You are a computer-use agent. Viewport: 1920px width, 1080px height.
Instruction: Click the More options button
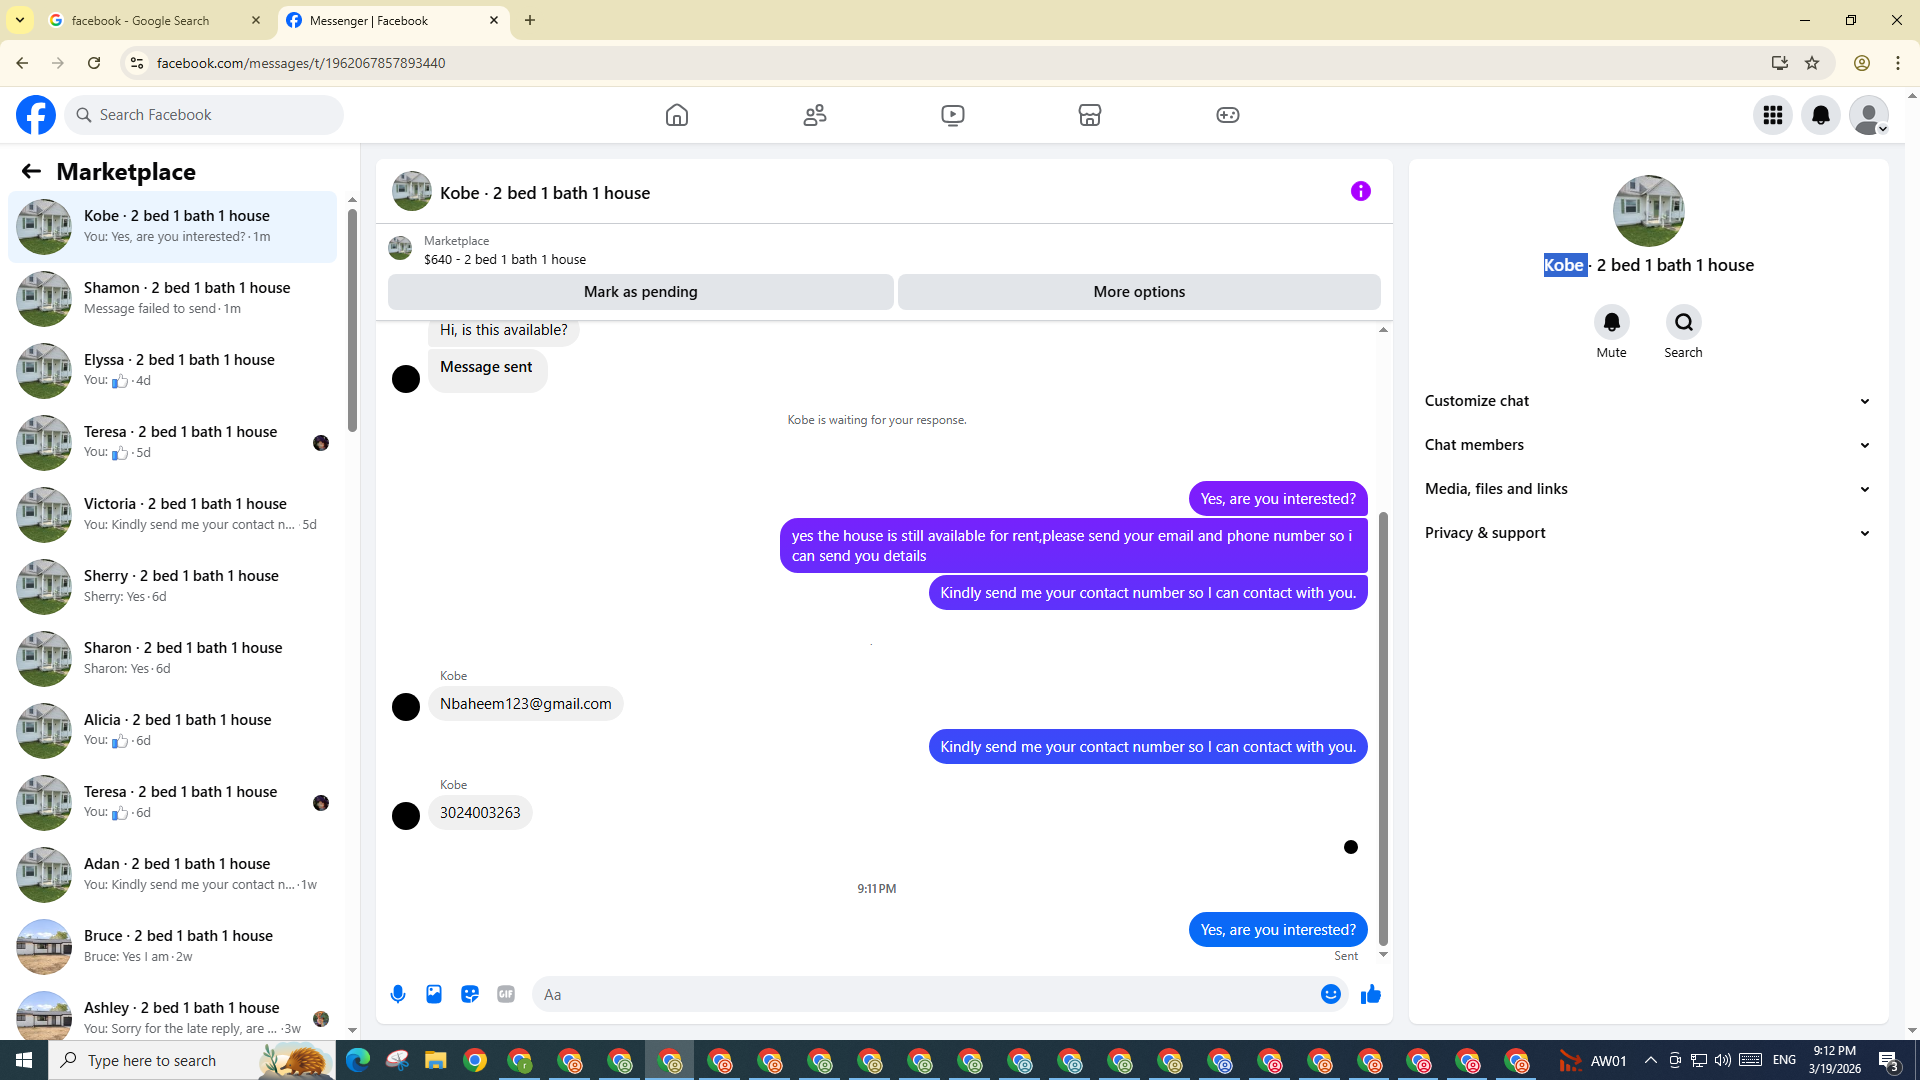tap(1139, 292)
